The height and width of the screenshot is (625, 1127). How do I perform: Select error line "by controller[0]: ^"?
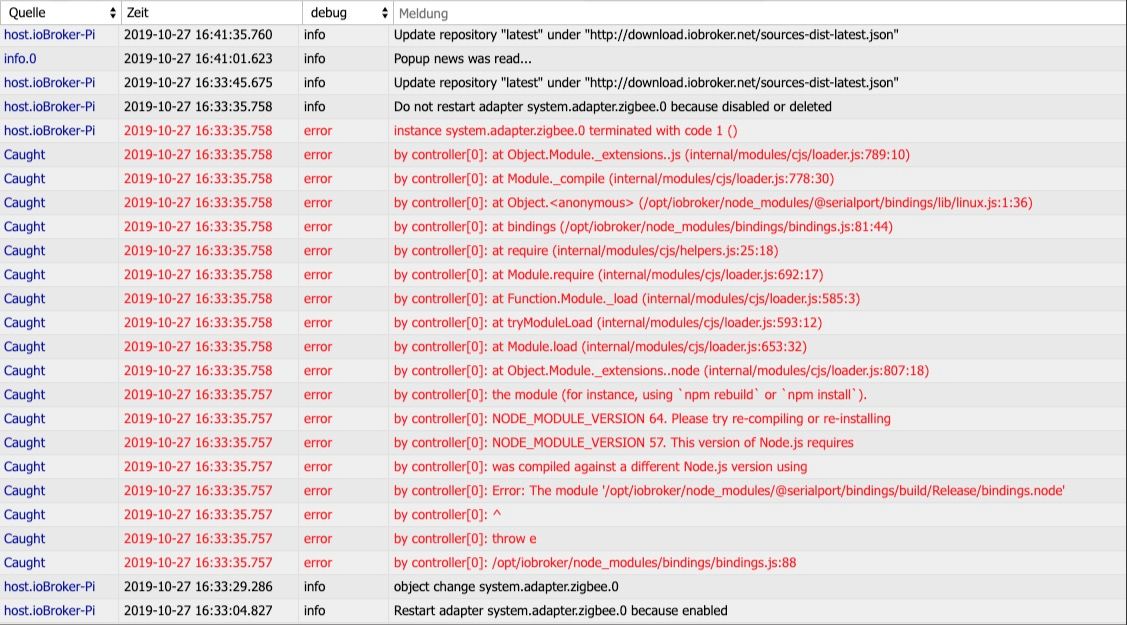point(447,515)
